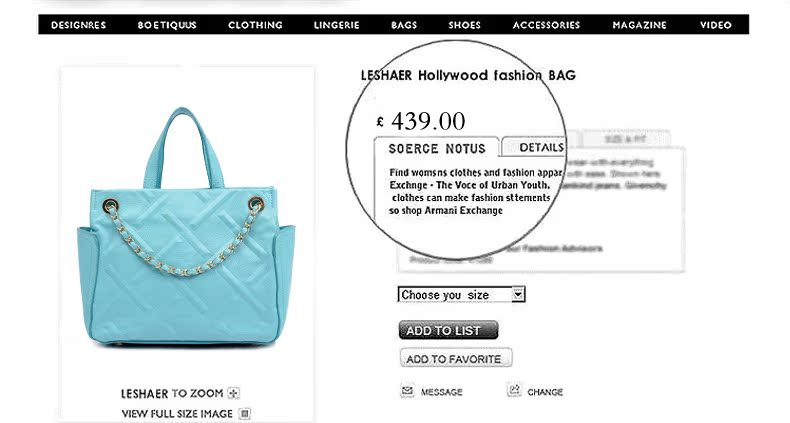The width and height of the screenshot is (790, 423).
Task: Switch to the SOERCE NOTUS tab
Action: coord(437,149)
